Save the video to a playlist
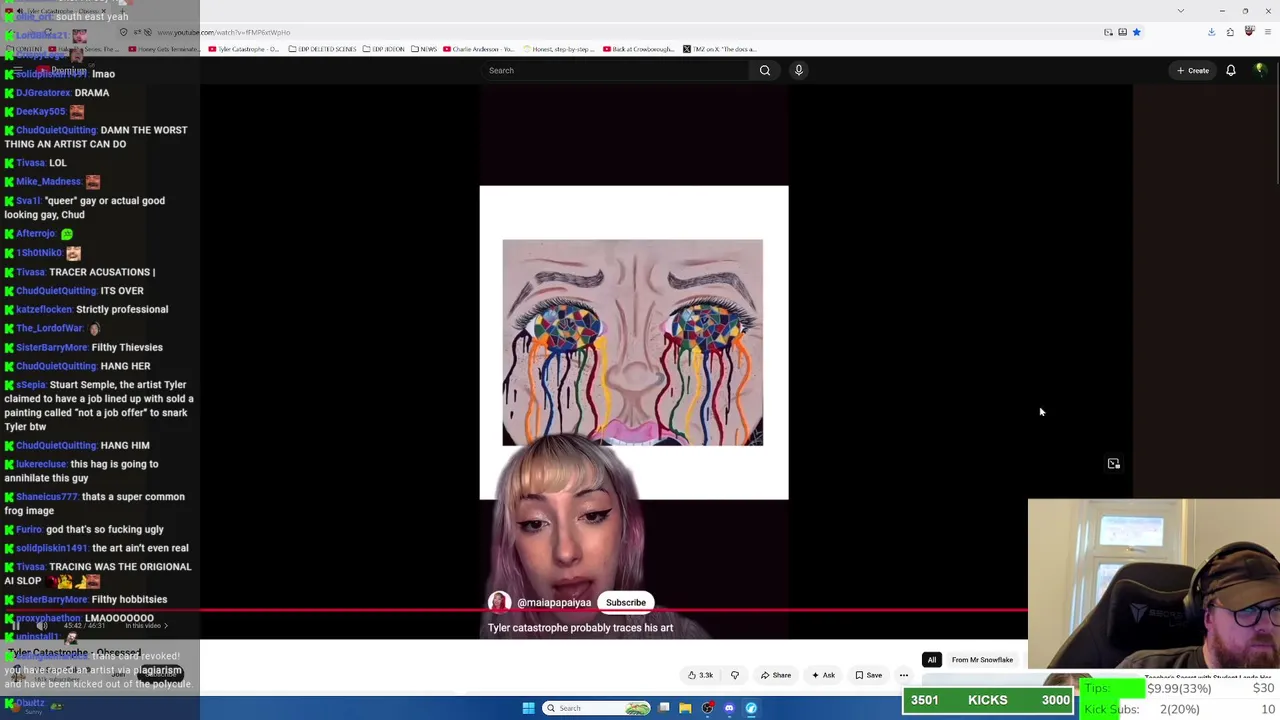Screen dimensions: 1280x720 pos(868,675)
